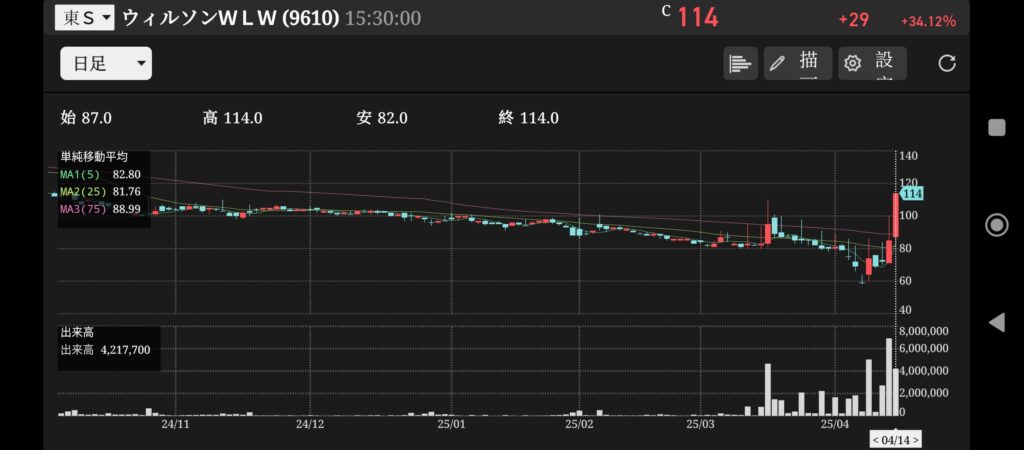The height and width of the screenshot is (450, 1024).
Task: Open the 日足 timeframe dropdown
Action: click(106, 64)
